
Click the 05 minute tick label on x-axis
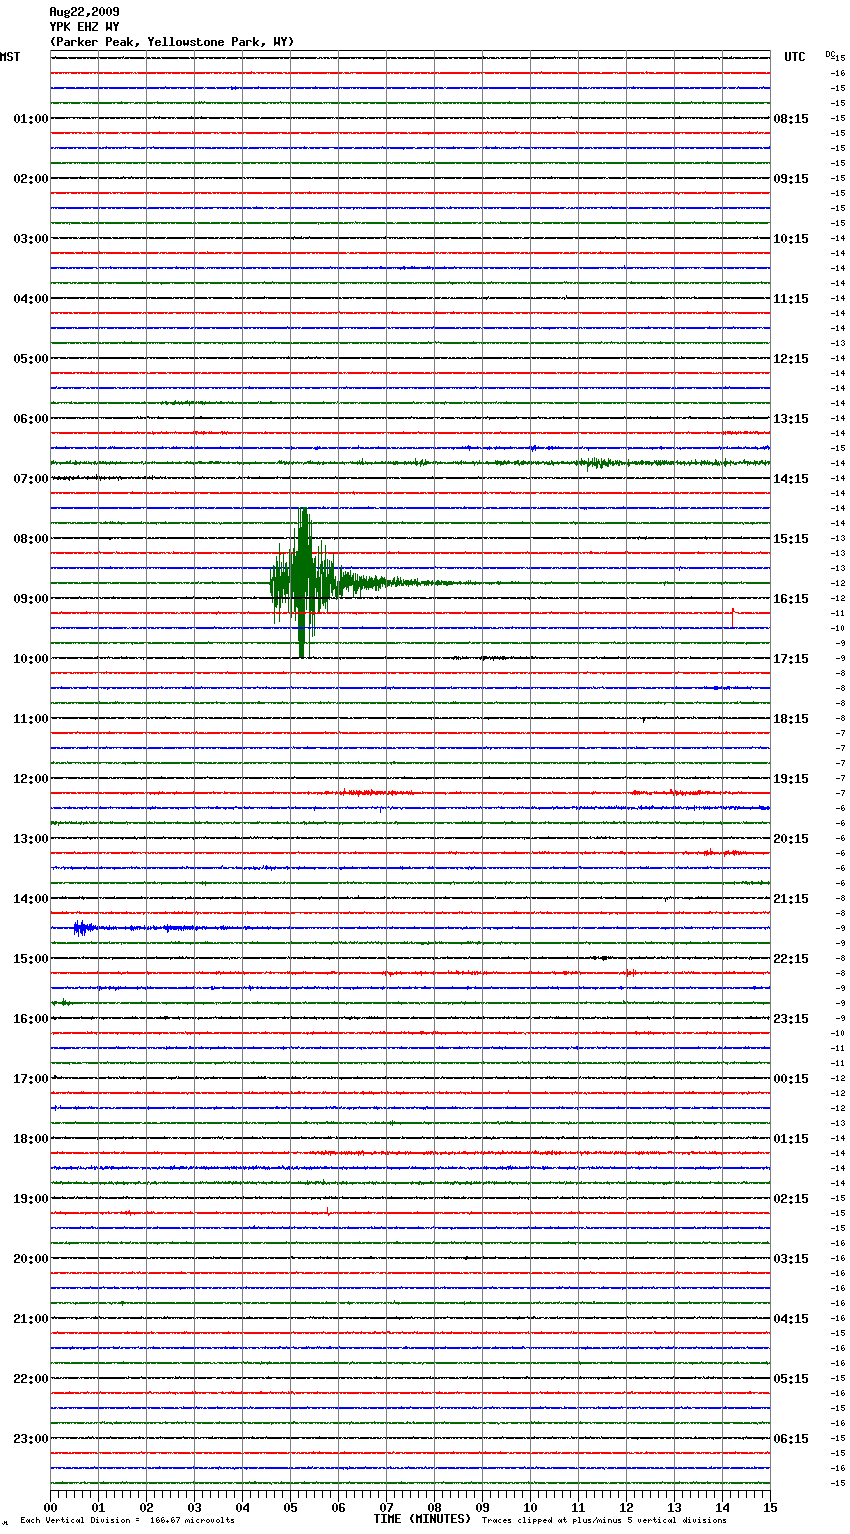tap(290, 1507)
